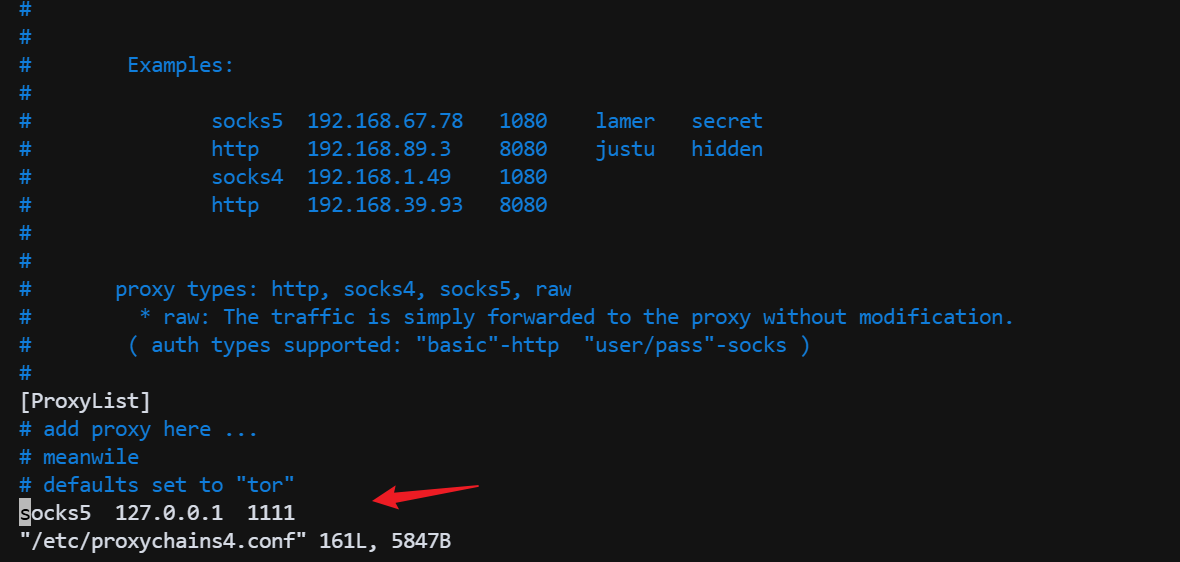
Task: Click the port number 1111
Action: coord(271,513)
